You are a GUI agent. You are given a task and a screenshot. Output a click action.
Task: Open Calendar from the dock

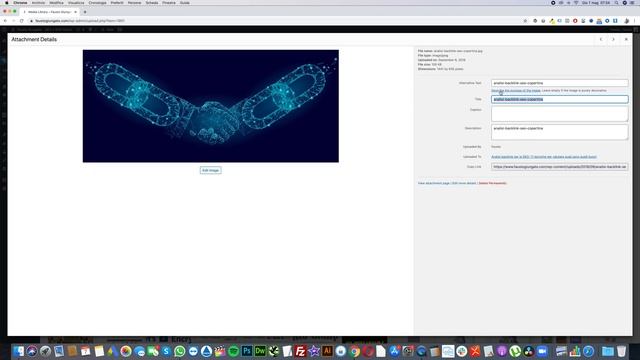click(x=86, y=351)
